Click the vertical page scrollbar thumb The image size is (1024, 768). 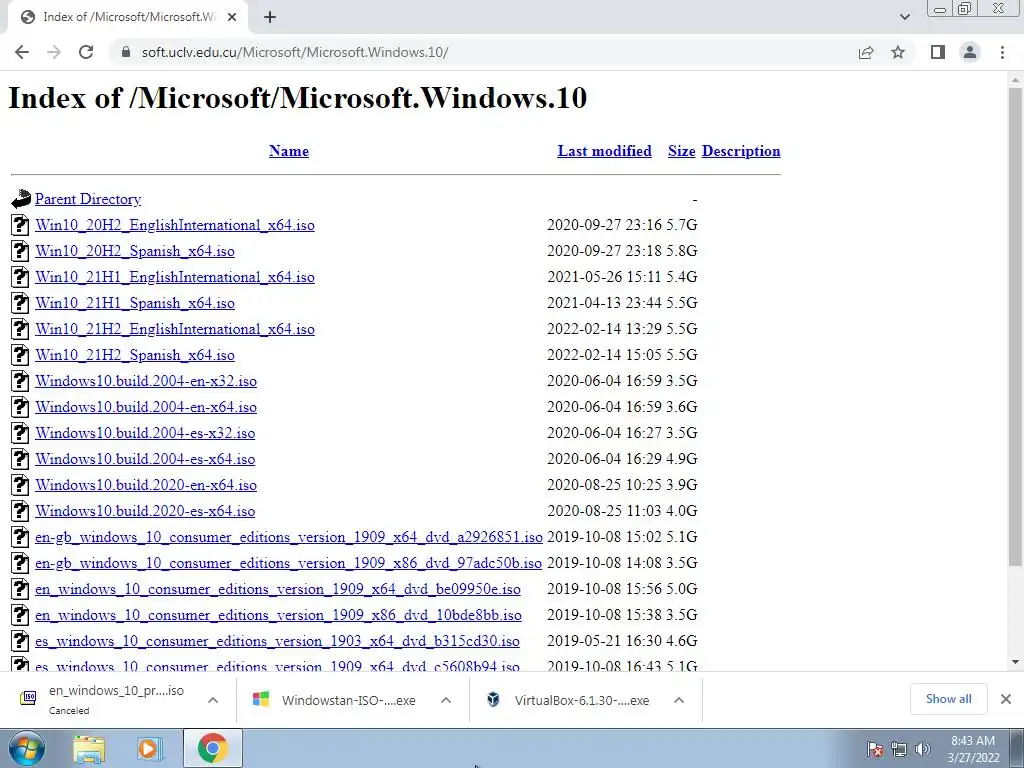1015,327
